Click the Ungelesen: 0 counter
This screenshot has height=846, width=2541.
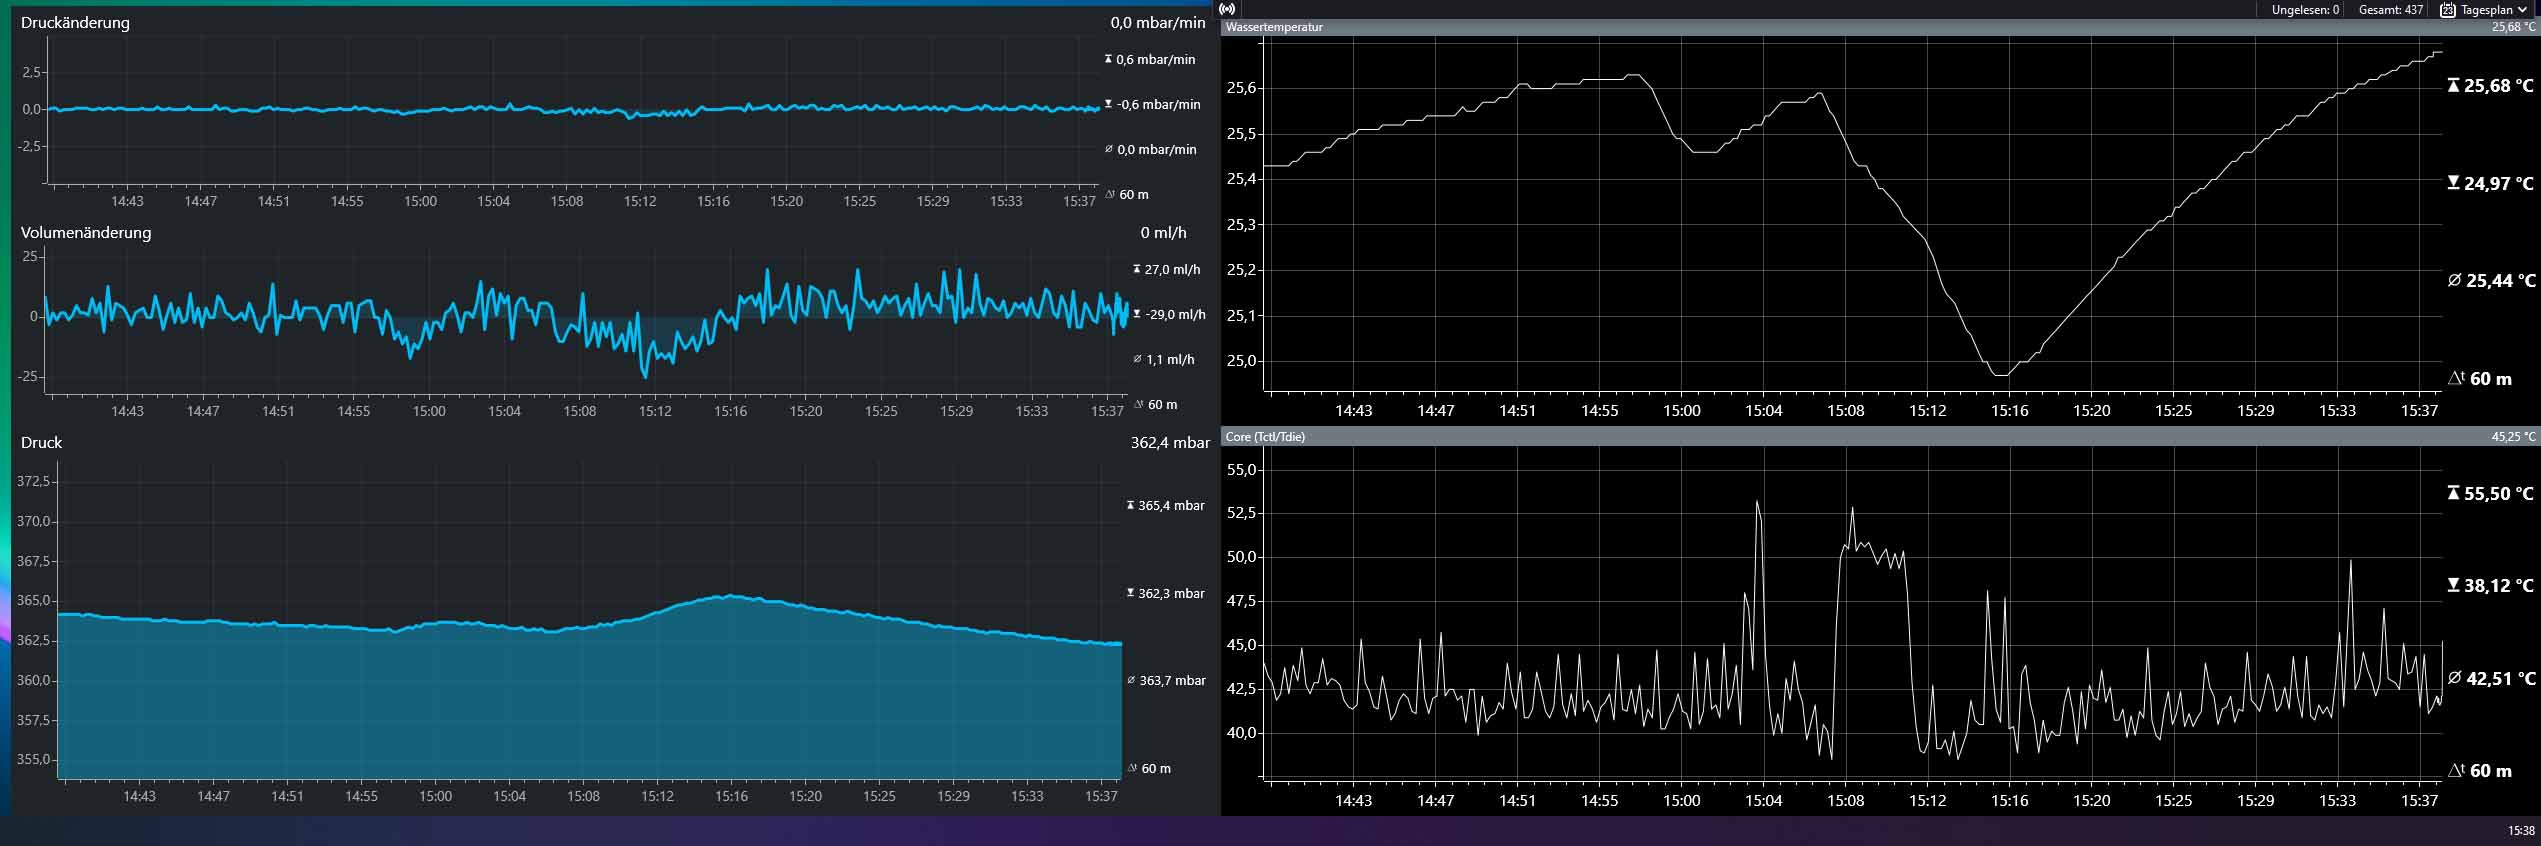pyautogui.click(x=2305, y=10)
